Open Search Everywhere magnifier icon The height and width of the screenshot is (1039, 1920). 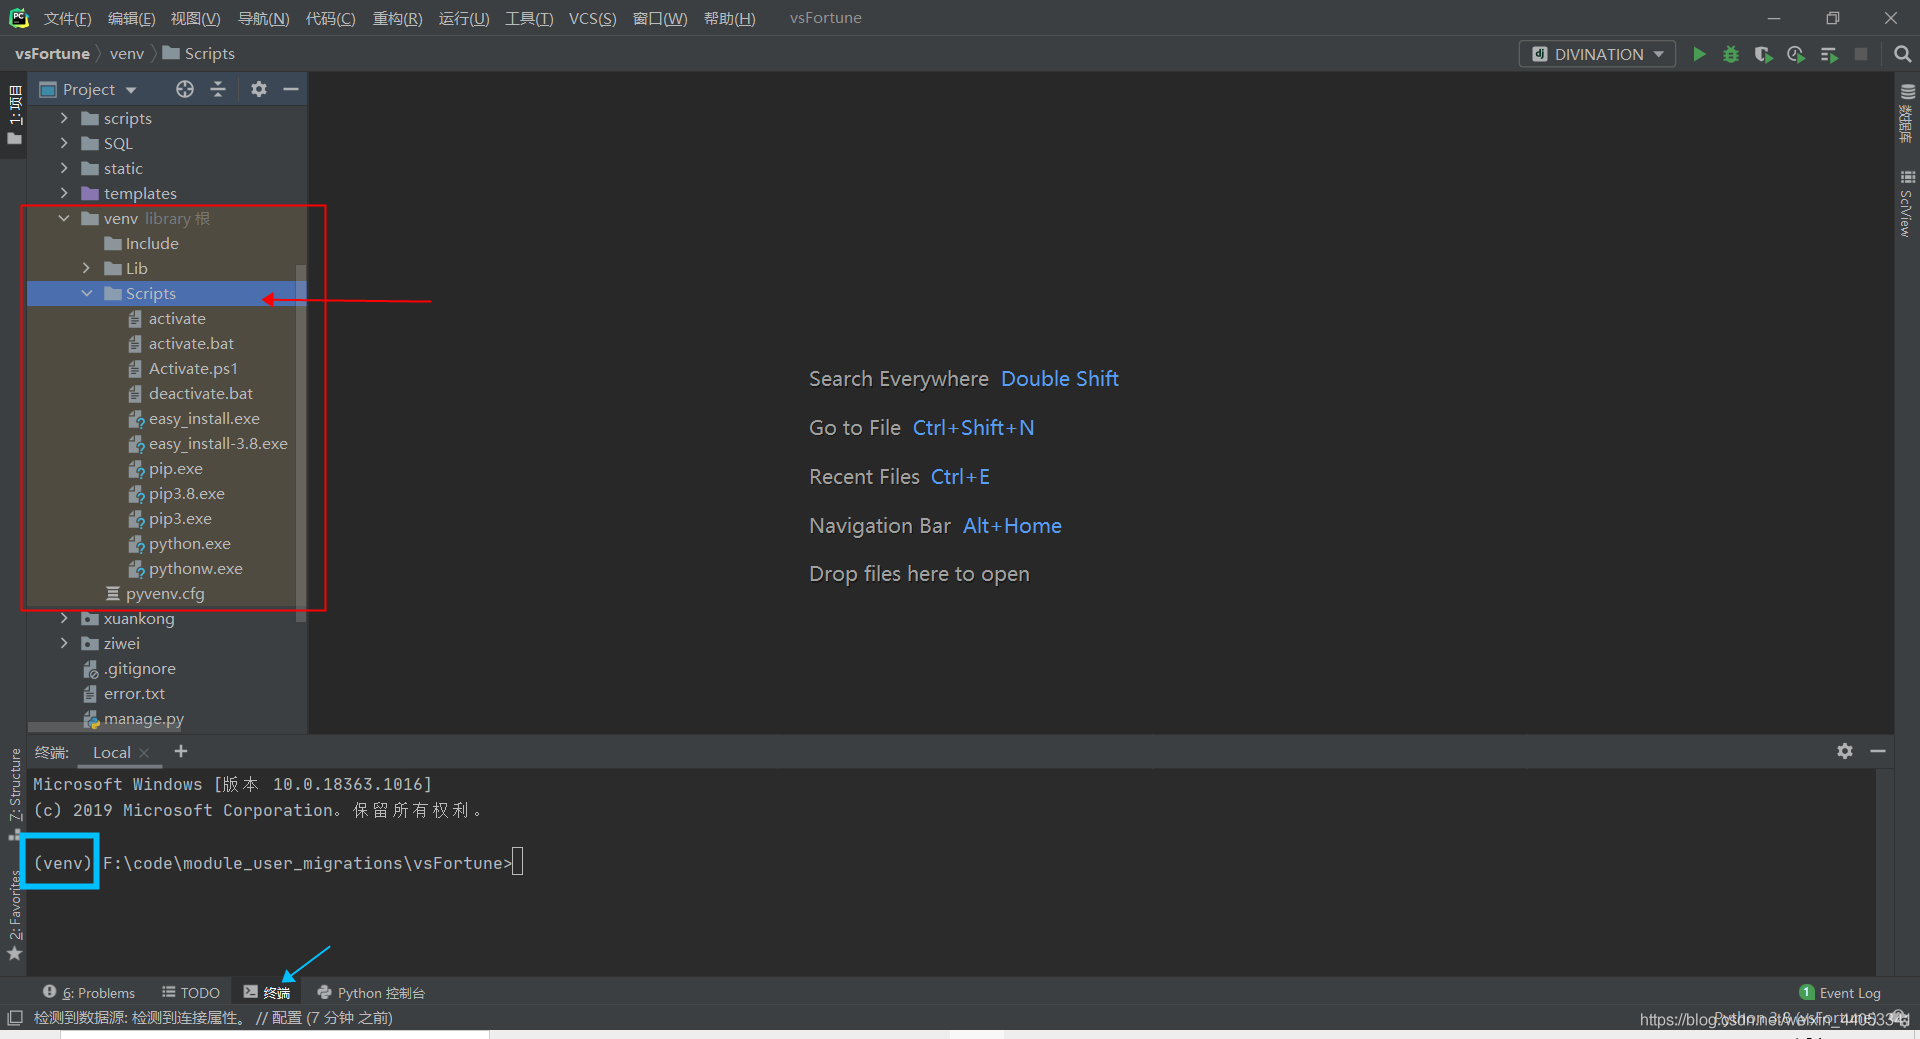[1902, 54]
